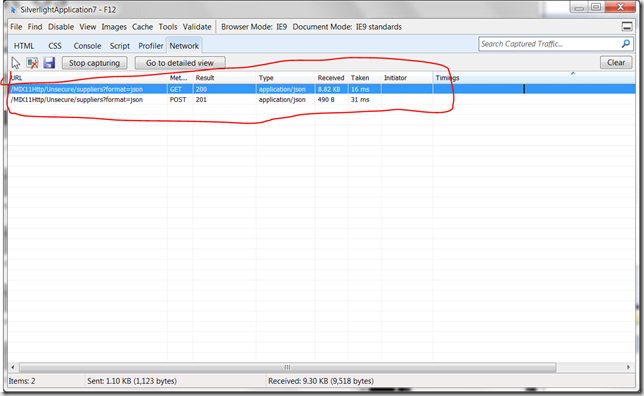The width and height of the screenshot is (644, 396).
Task: Sort by the URL column header
Action: (x=87, y=78)
